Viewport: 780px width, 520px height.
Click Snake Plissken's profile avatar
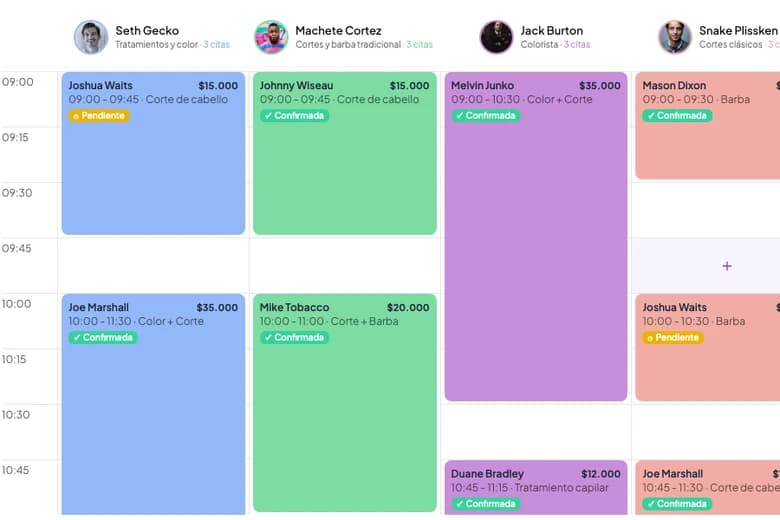pos(675,37)
